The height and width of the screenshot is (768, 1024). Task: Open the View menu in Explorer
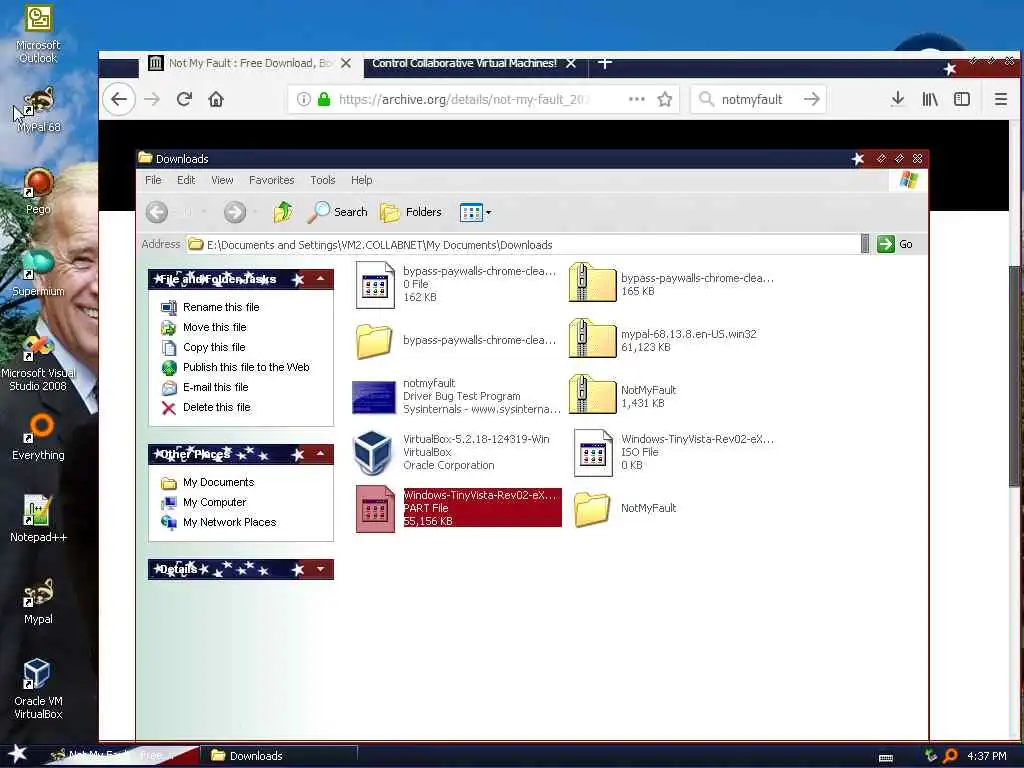coord(222,180)
